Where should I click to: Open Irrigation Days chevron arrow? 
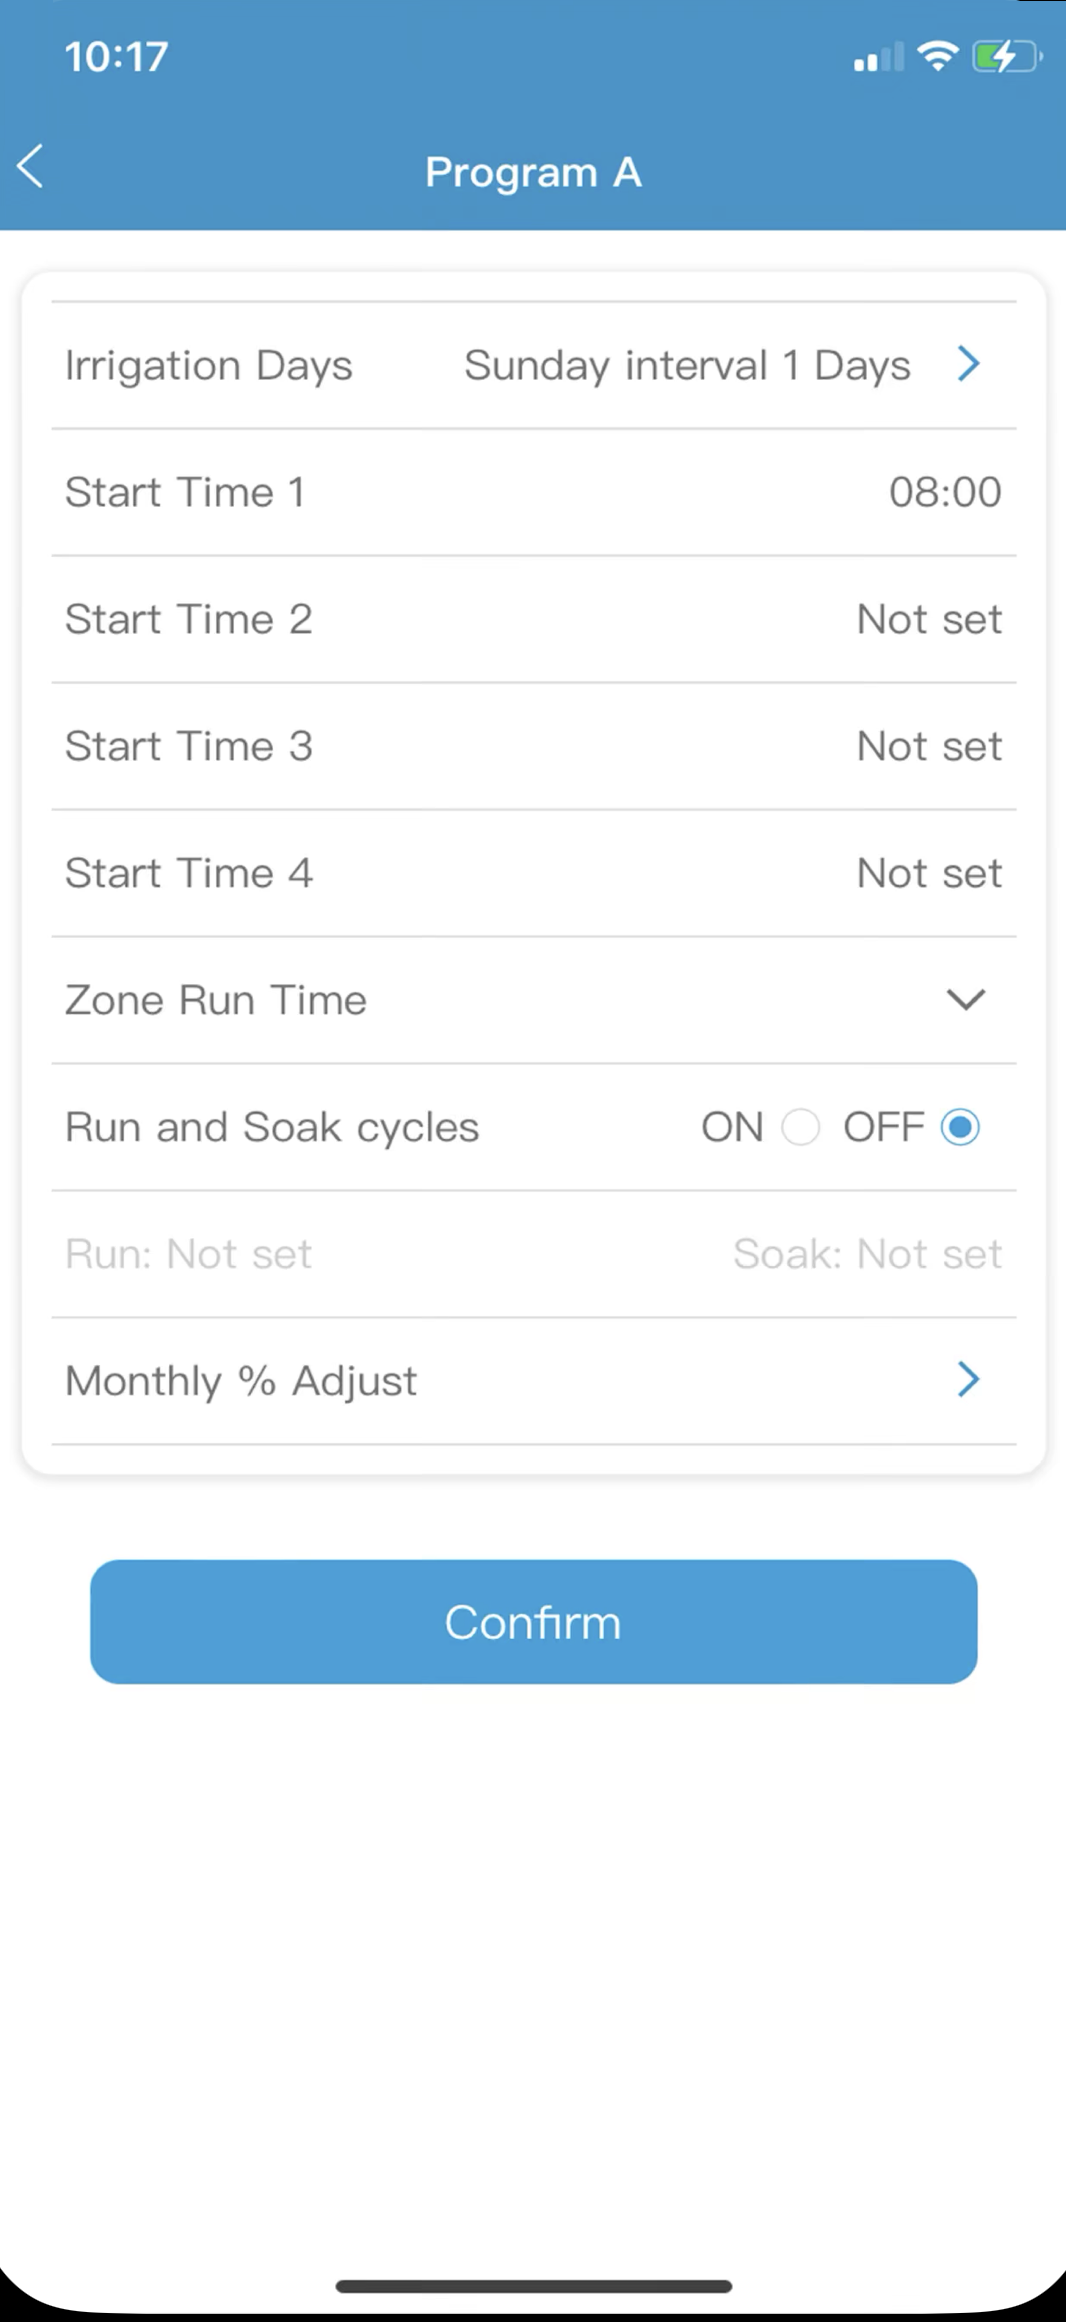click(x=967, y=364)
